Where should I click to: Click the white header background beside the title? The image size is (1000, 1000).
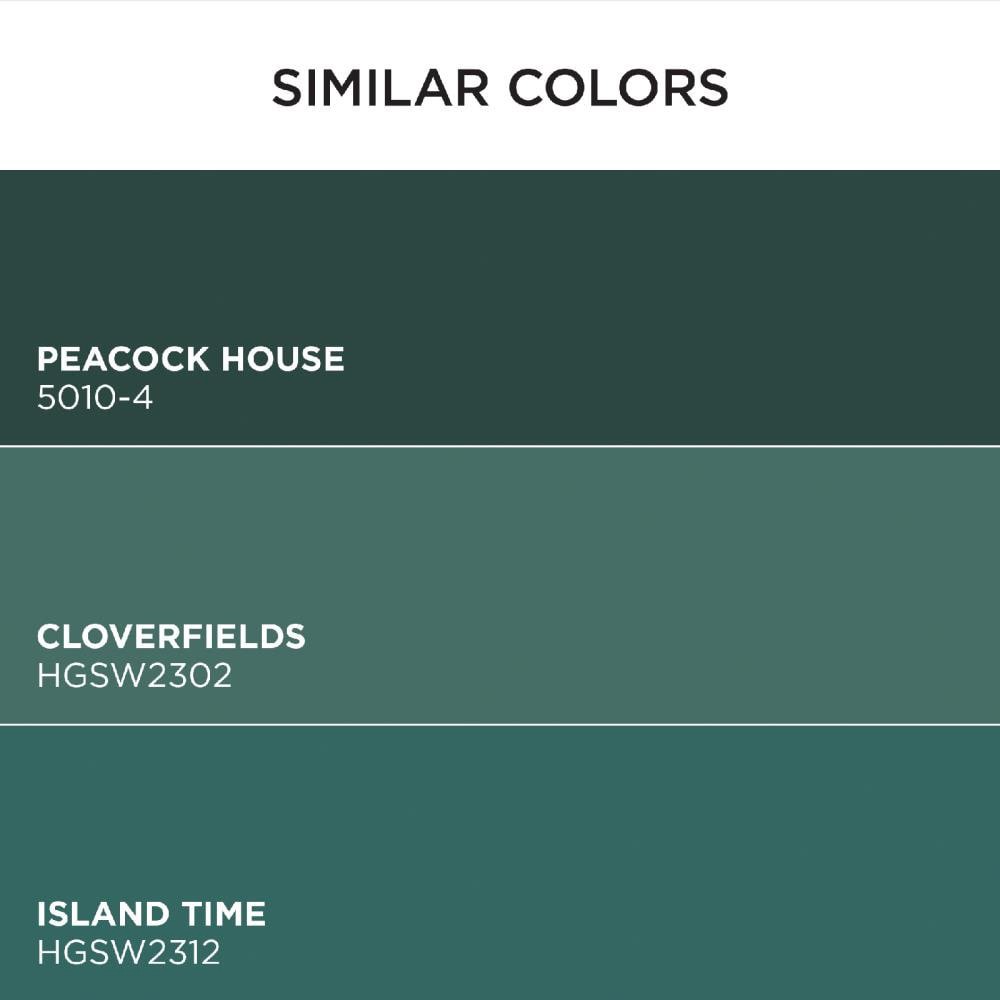point(134,86)
